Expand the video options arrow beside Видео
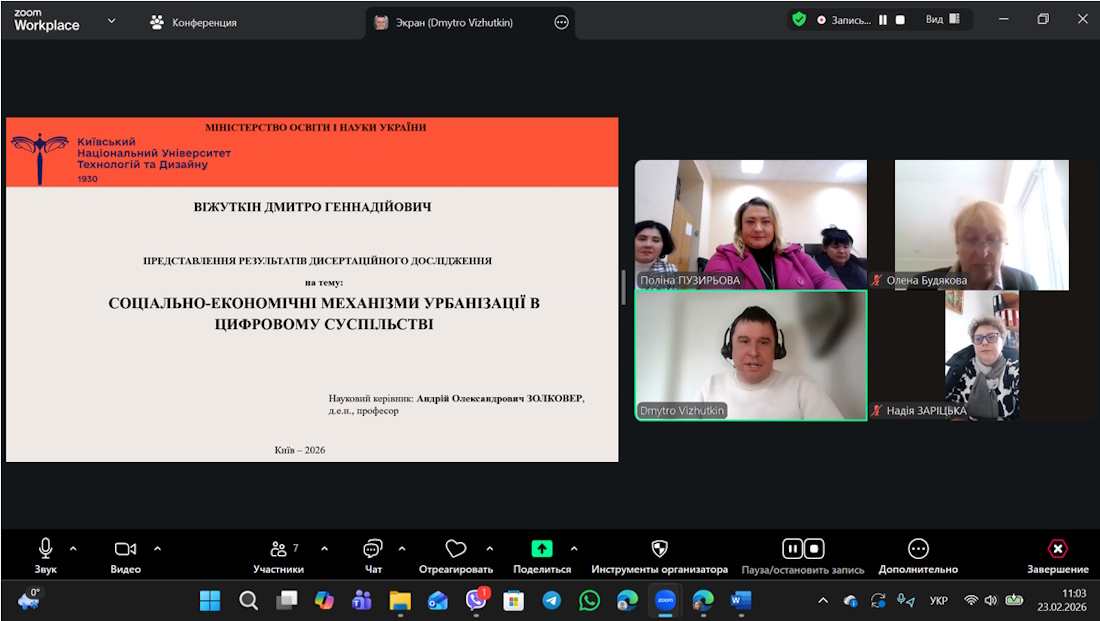Image resolution: width=1100 pixels, height=621 pixels. (157, 548)
